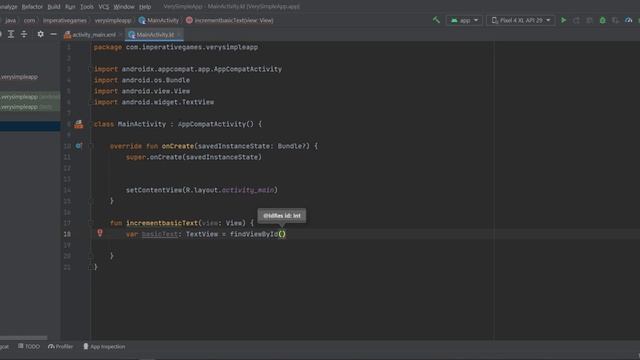The image size is (640, 360).
Task: Click the override gutter icon beside onCreate
Action: pos(79,146)
